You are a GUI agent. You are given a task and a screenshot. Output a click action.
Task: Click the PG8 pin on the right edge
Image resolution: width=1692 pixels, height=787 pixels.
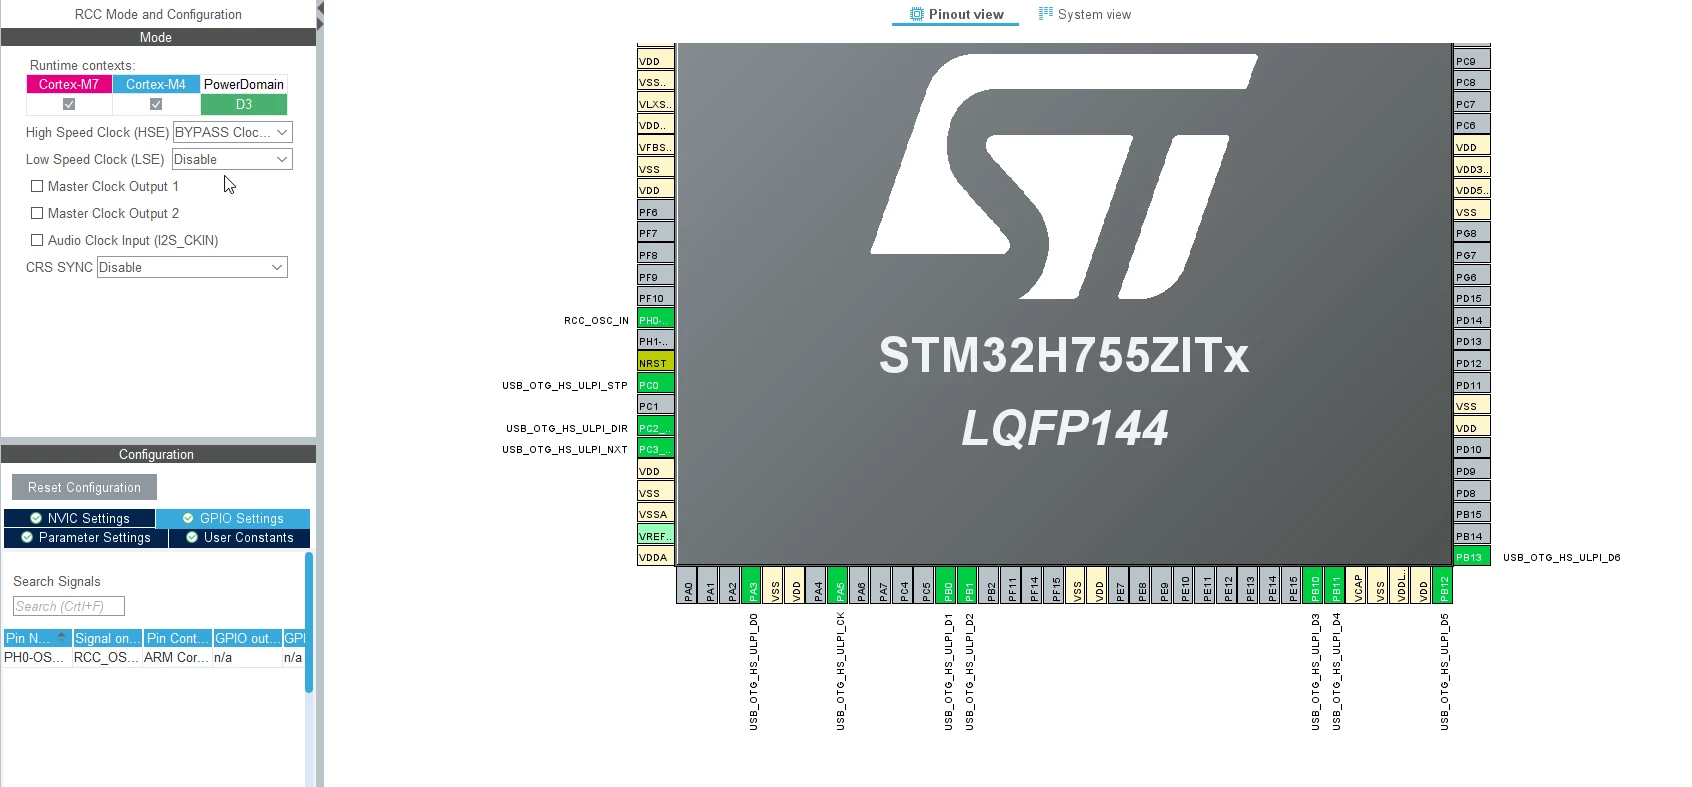coord(1472,233)
